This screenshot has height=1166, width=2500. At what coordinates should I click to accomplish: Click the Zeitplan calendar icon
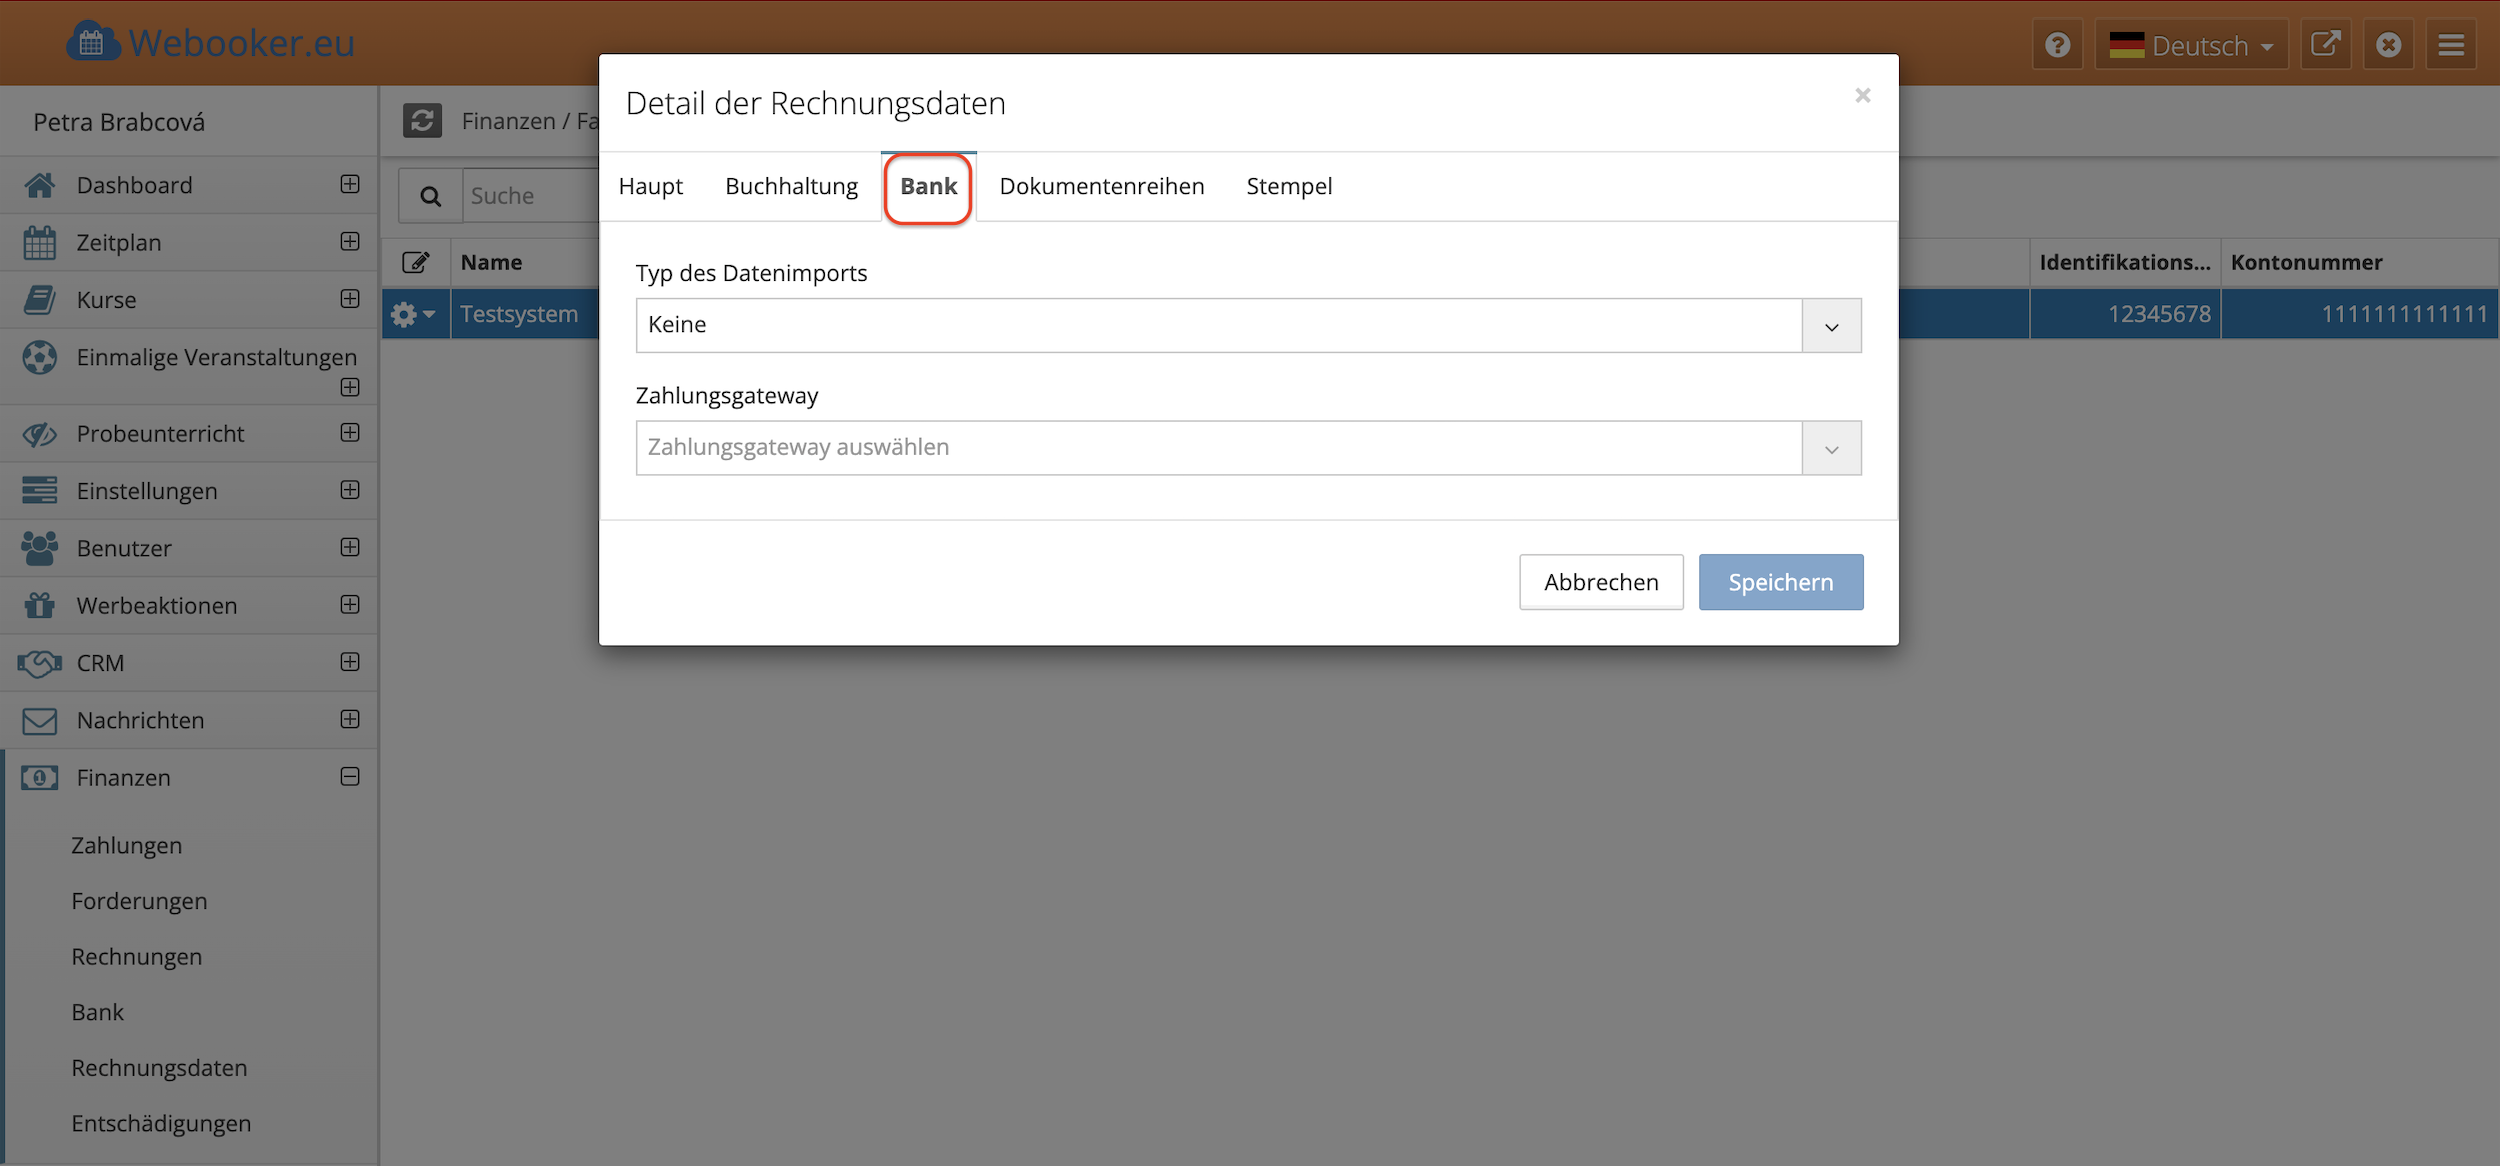click(x=40, y=243)
